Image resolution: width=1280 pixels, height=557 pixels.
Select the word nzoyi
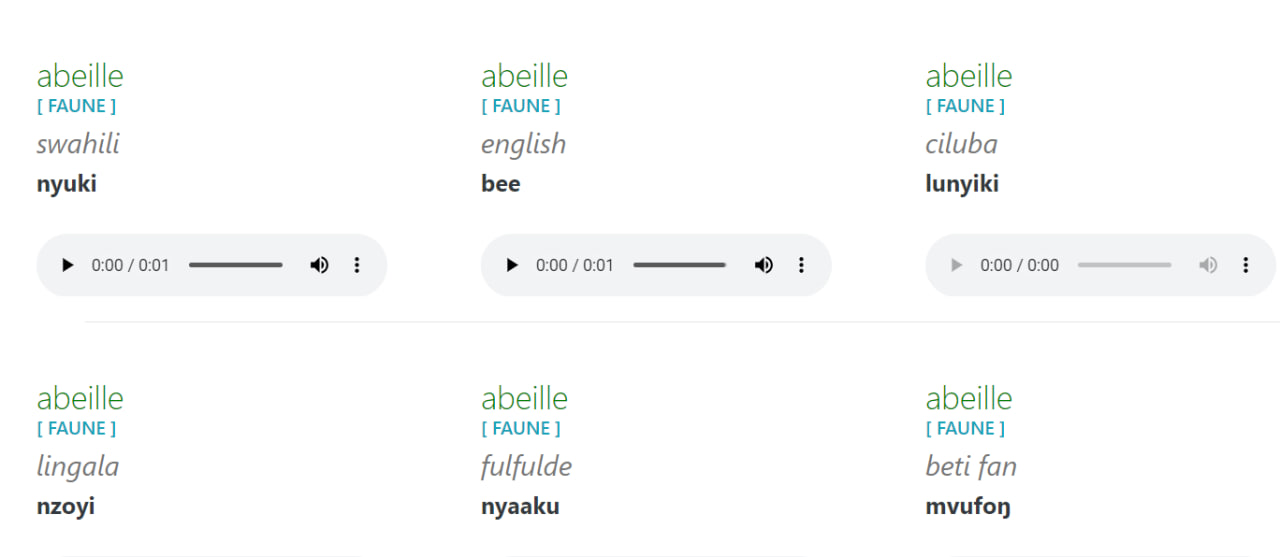point(66,506)
